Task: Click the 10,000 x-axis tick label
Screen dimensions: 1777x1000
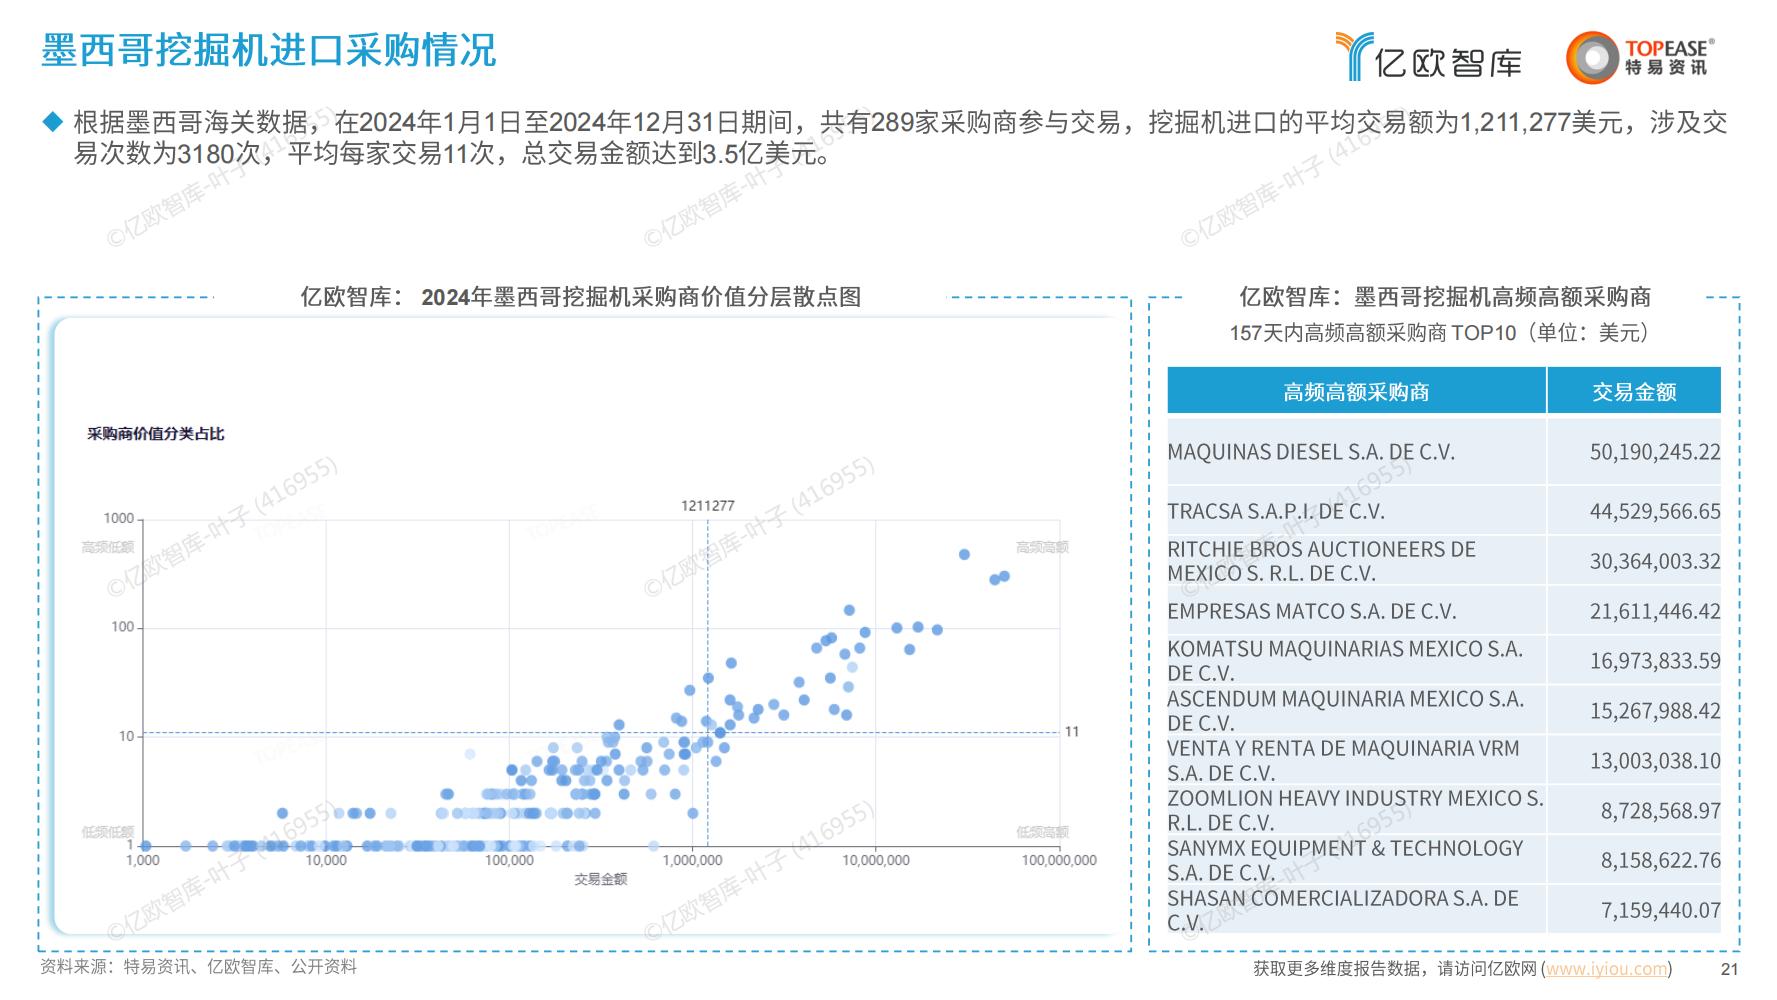Action: tap(326, 860)
